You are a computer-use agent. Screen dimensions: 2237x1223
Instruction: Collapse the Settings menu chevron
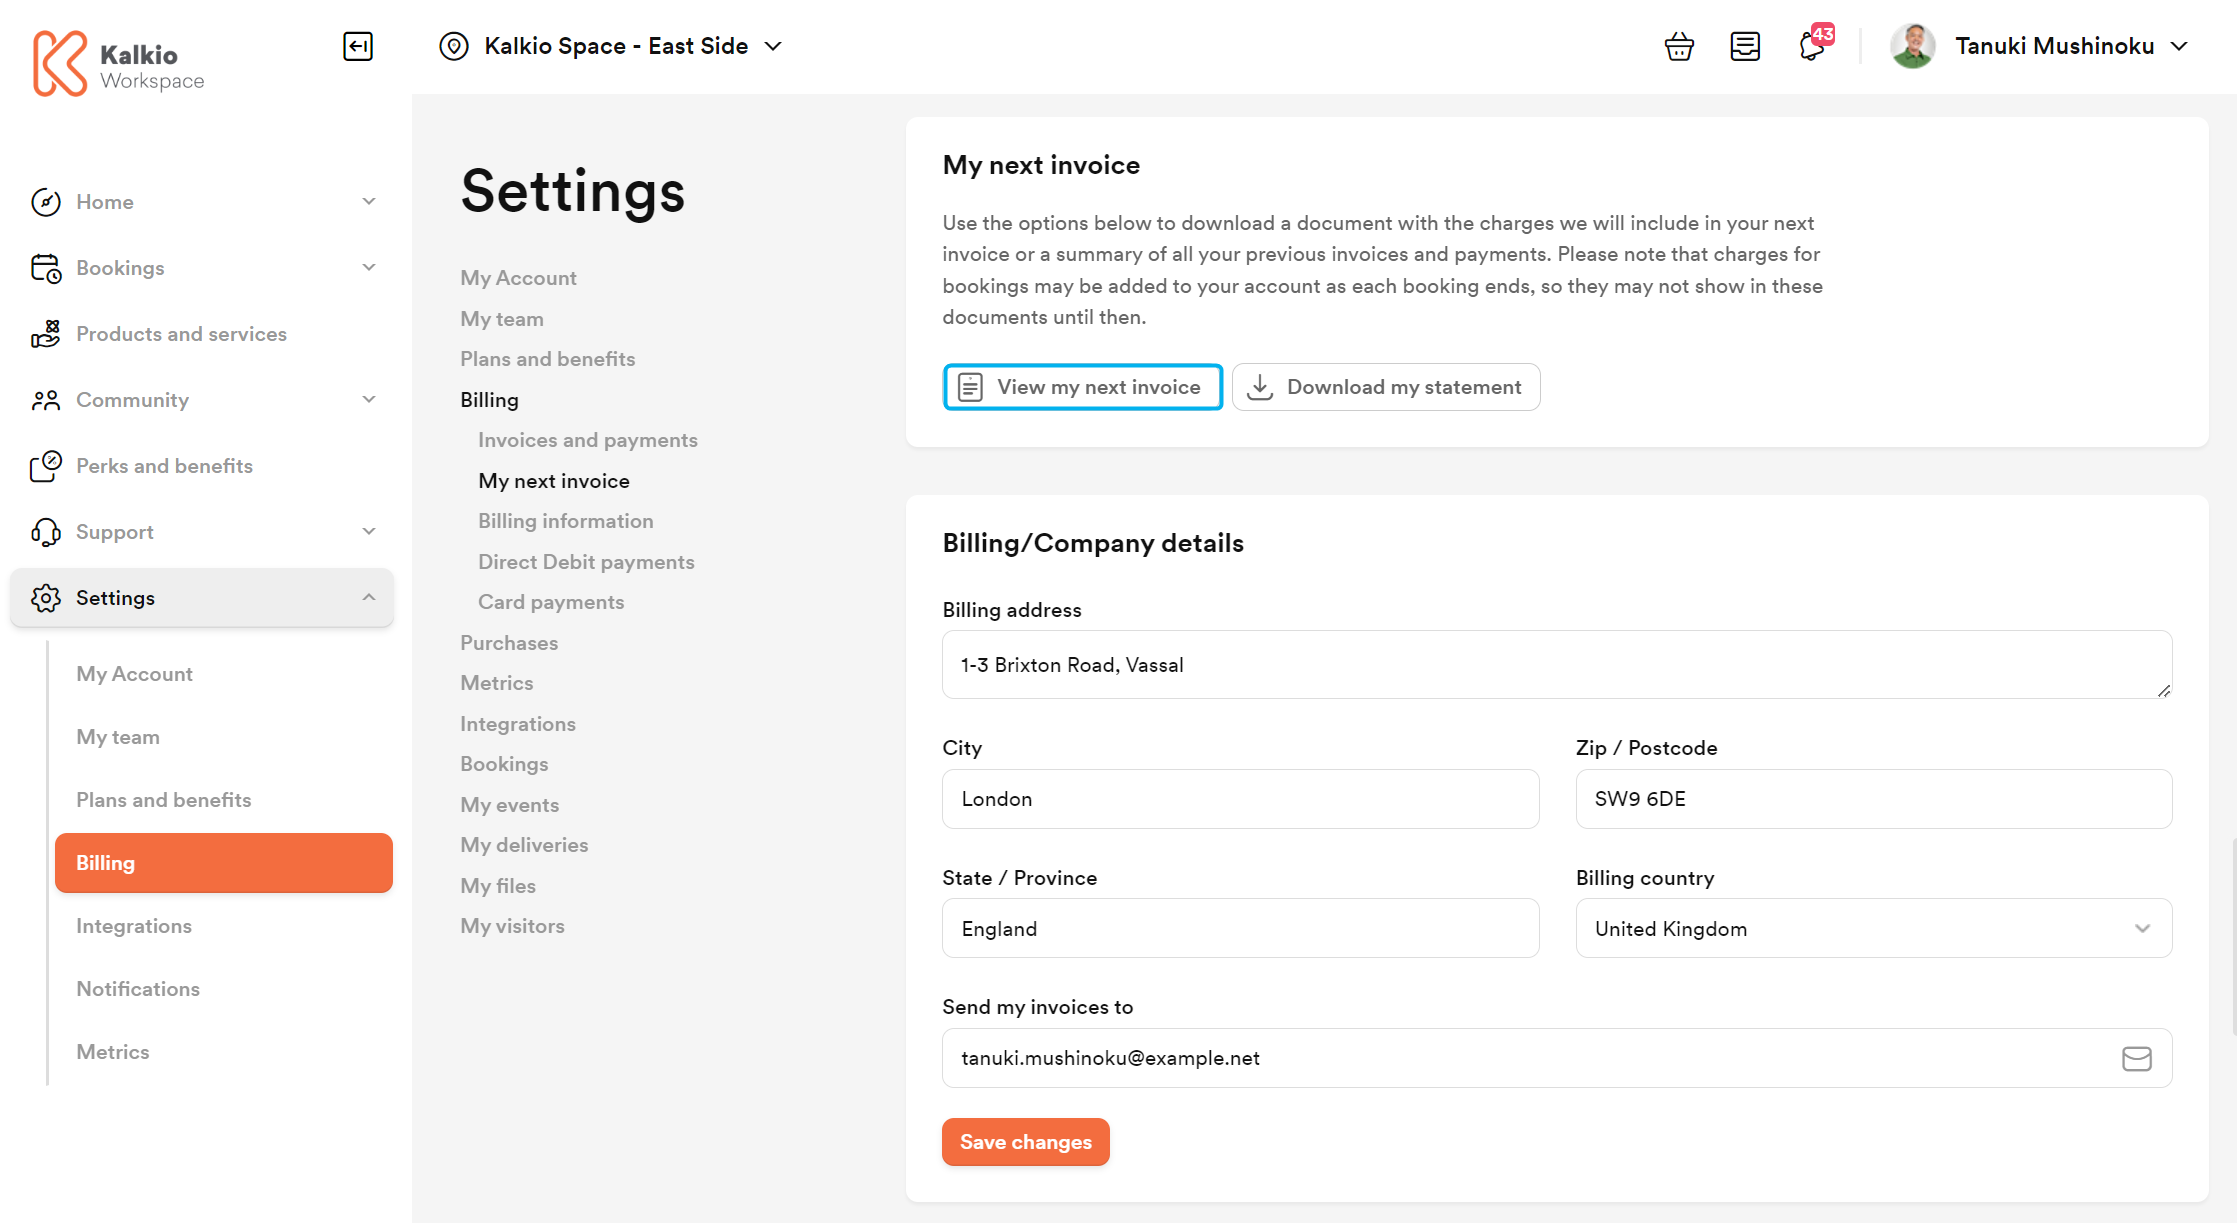pyautogui.click(x=369, y=598)
